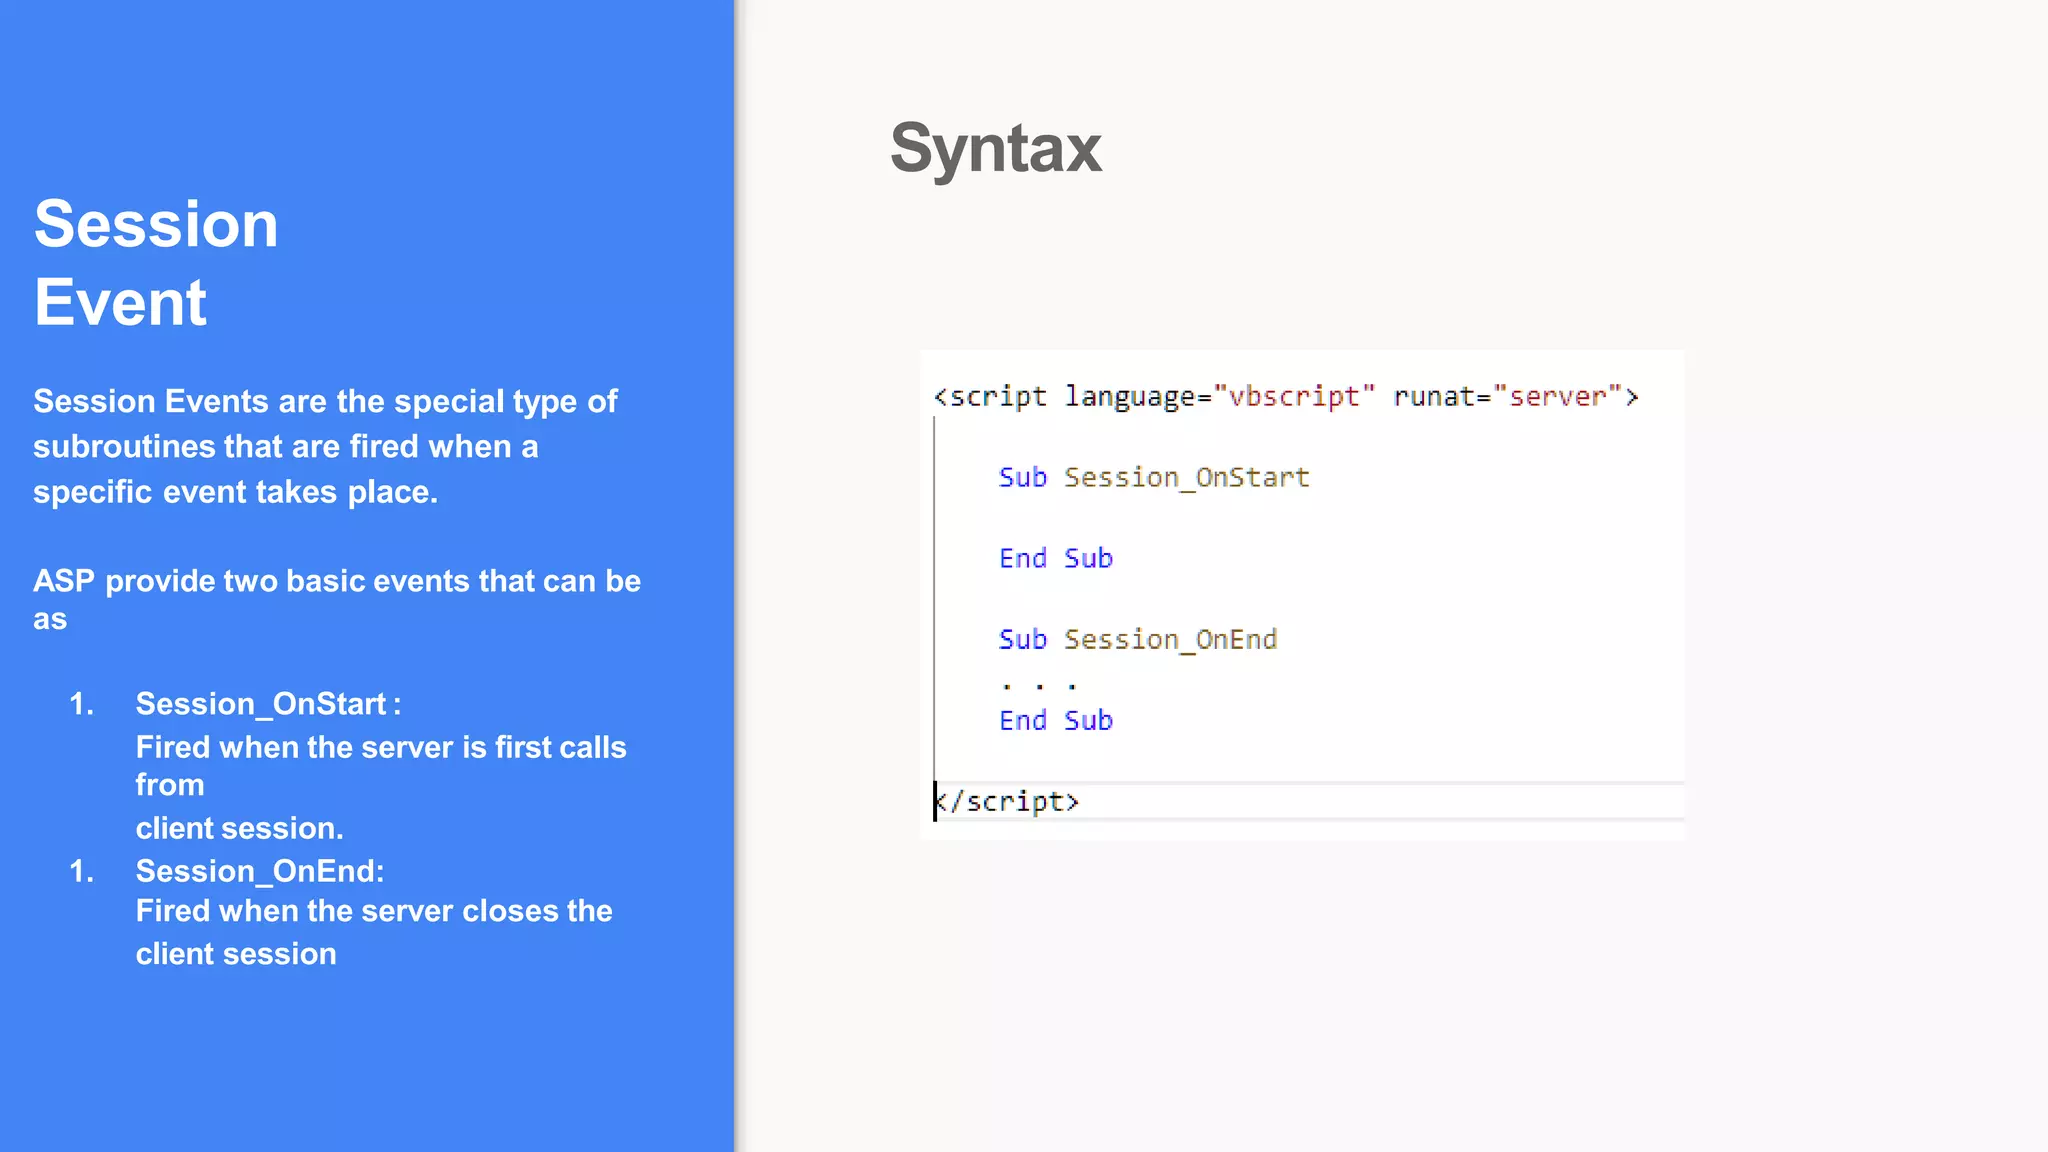Click the last End Sub line
Image resolution: width=2048 pixels, height=1152 pixels.
coord(1055,721)
